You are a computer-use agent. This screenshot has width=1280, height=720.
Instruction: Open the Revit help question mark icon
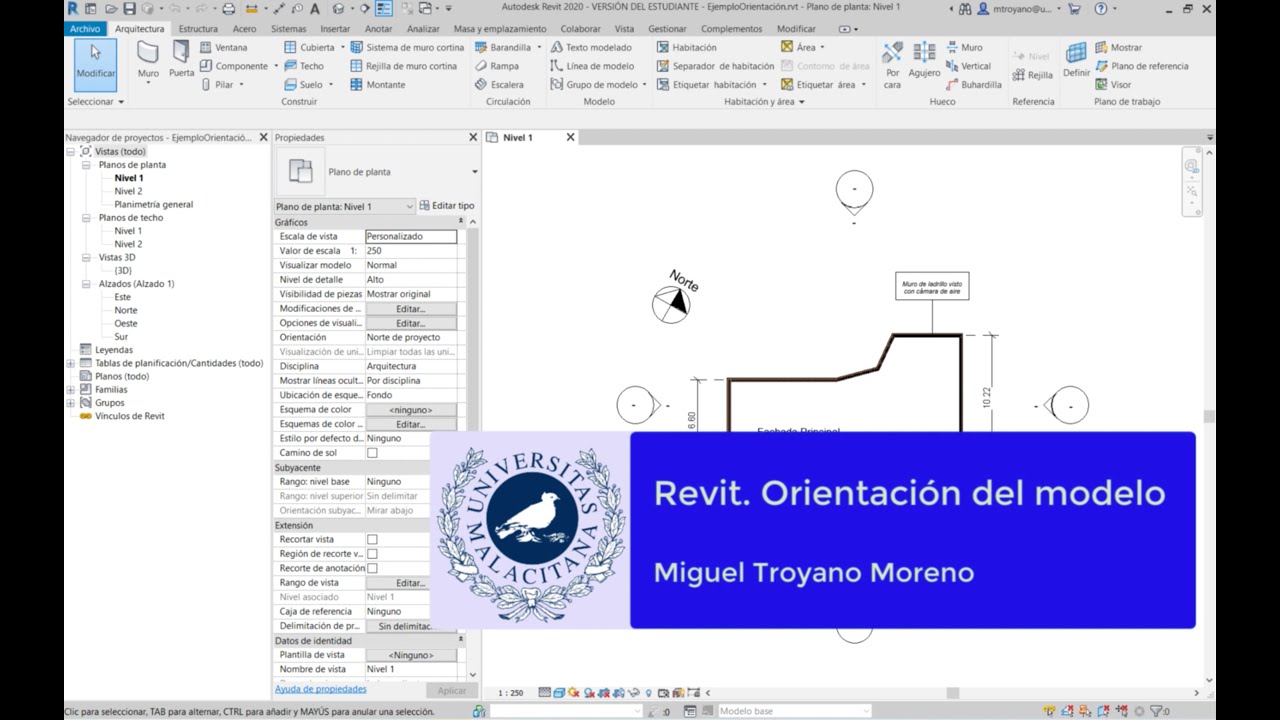[1101, 9]
